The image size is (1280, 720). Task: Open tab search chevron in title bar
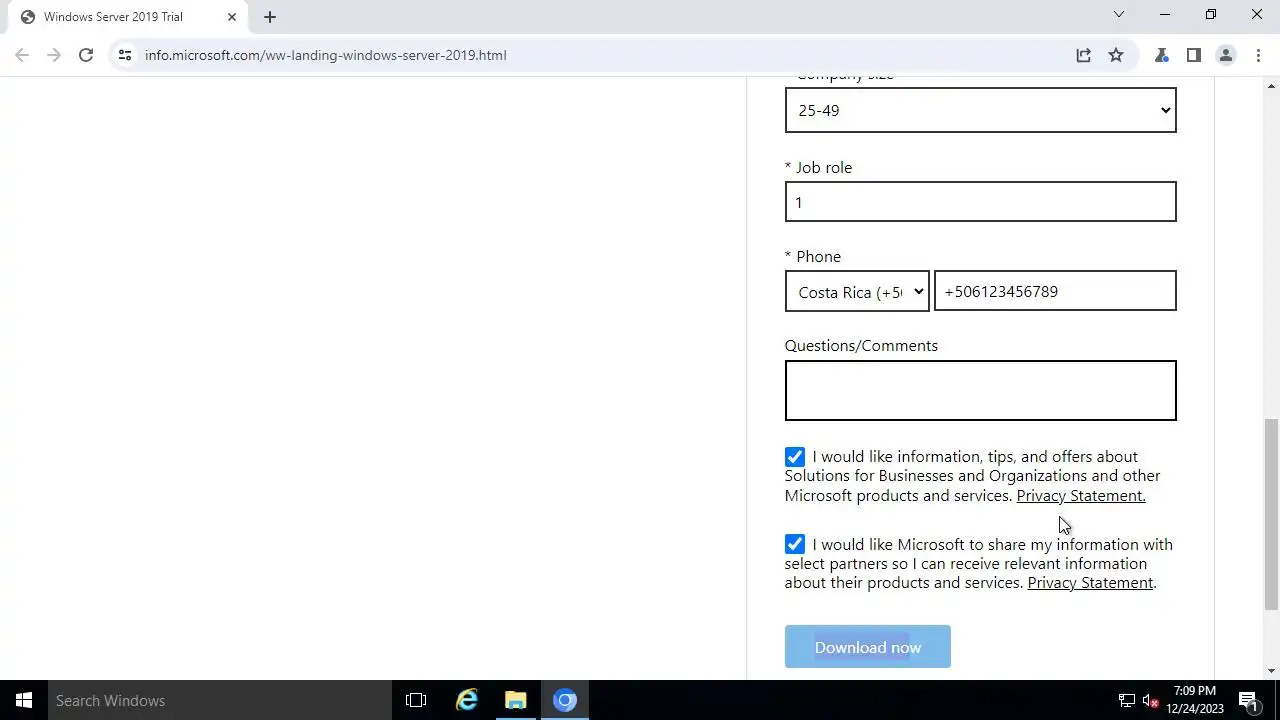point(1119,14)
